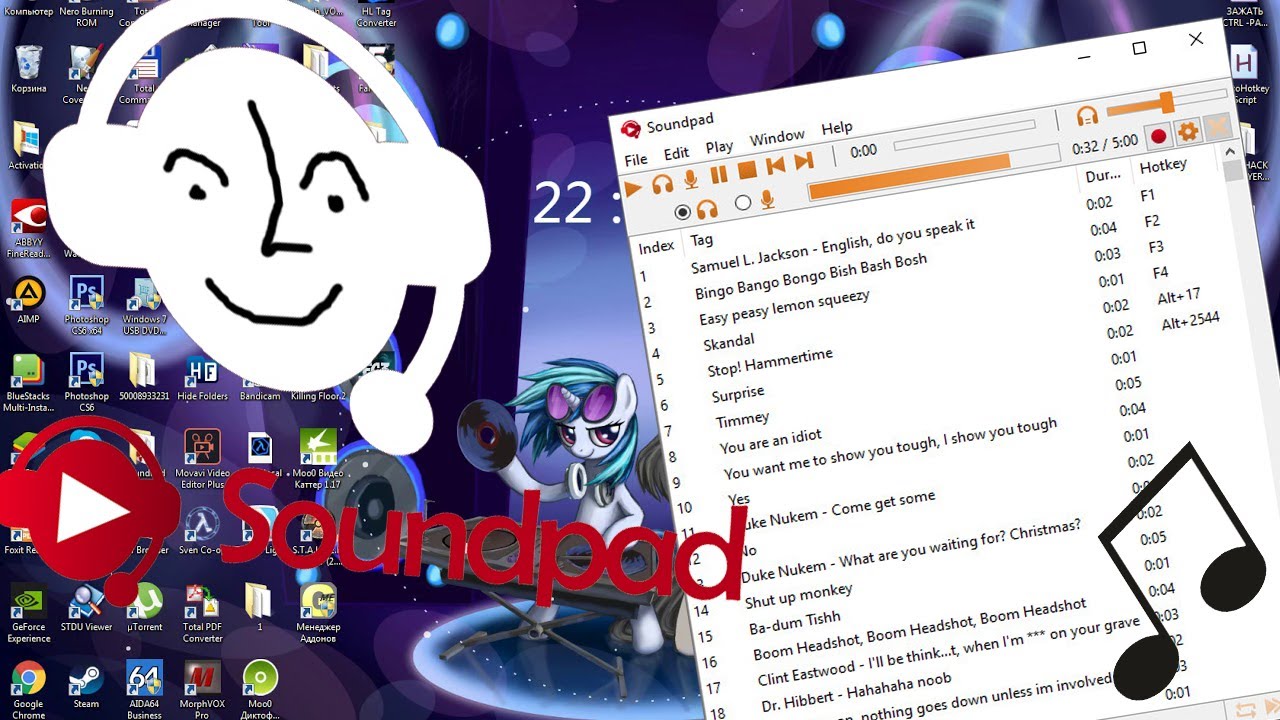Screen dimensions: 1280x720
Task: Open ABBYY FineReader desktop shortcut
Action: 28,229
